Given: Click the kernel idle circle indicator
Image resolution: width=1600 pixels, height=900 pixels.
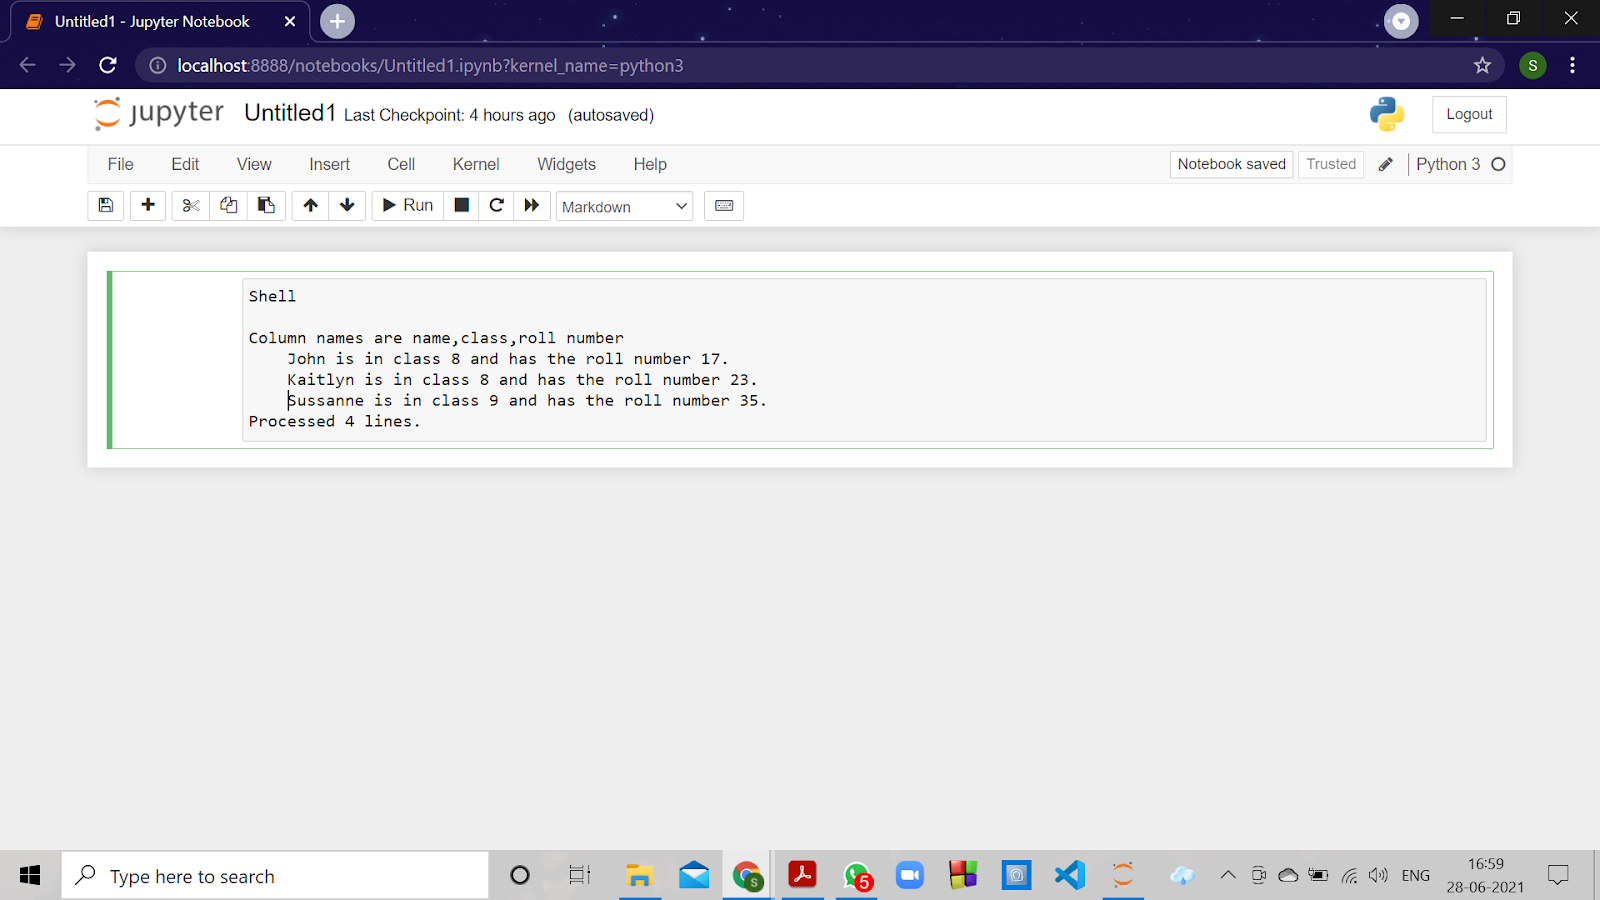Looking at the screenshot, I should pyautogui.click(x=1498, y=164).
